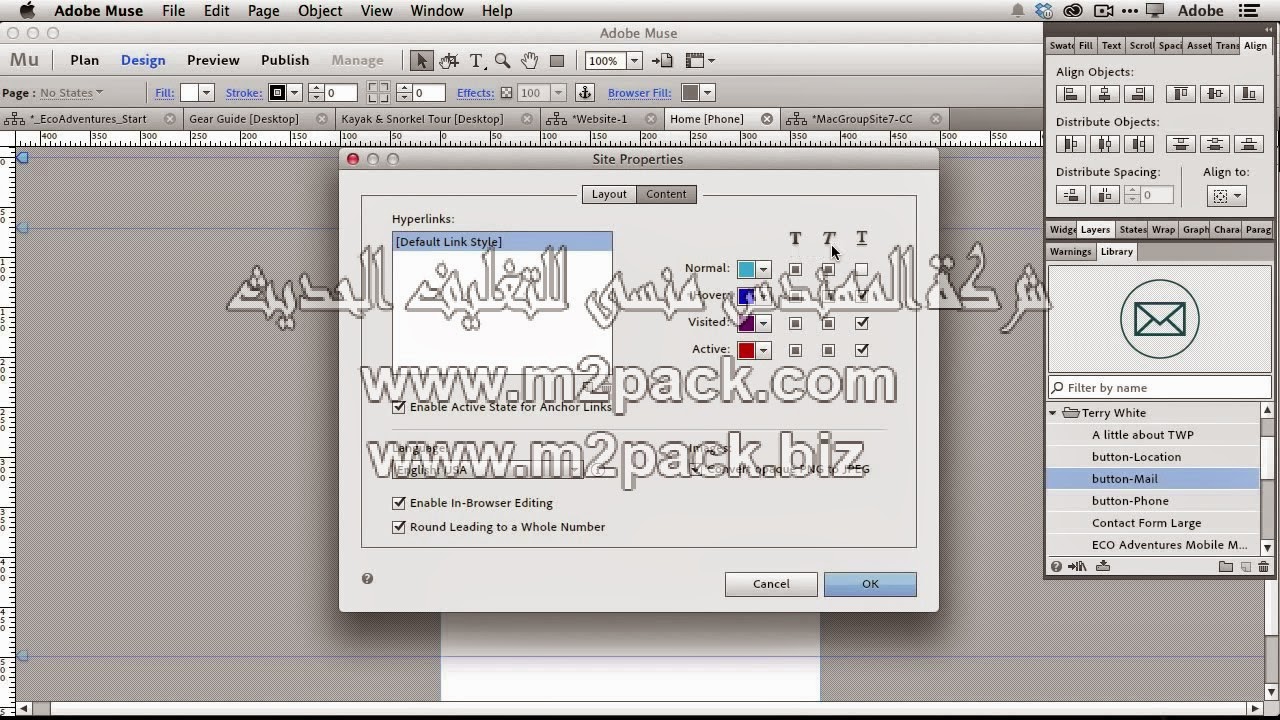Open Visited link color dropdown arrow

coord(763,323)
